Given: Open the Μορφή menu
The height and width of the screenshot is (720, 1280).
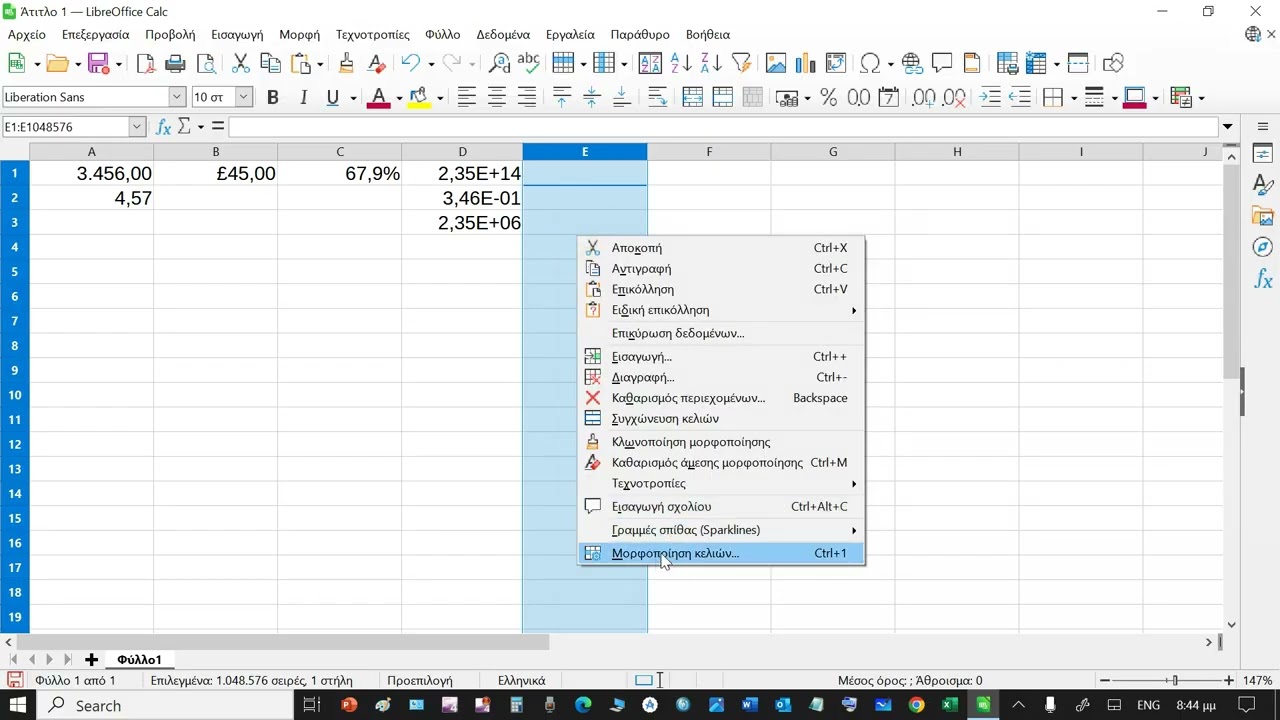Looking at the screenshot, I should (299, 34).
